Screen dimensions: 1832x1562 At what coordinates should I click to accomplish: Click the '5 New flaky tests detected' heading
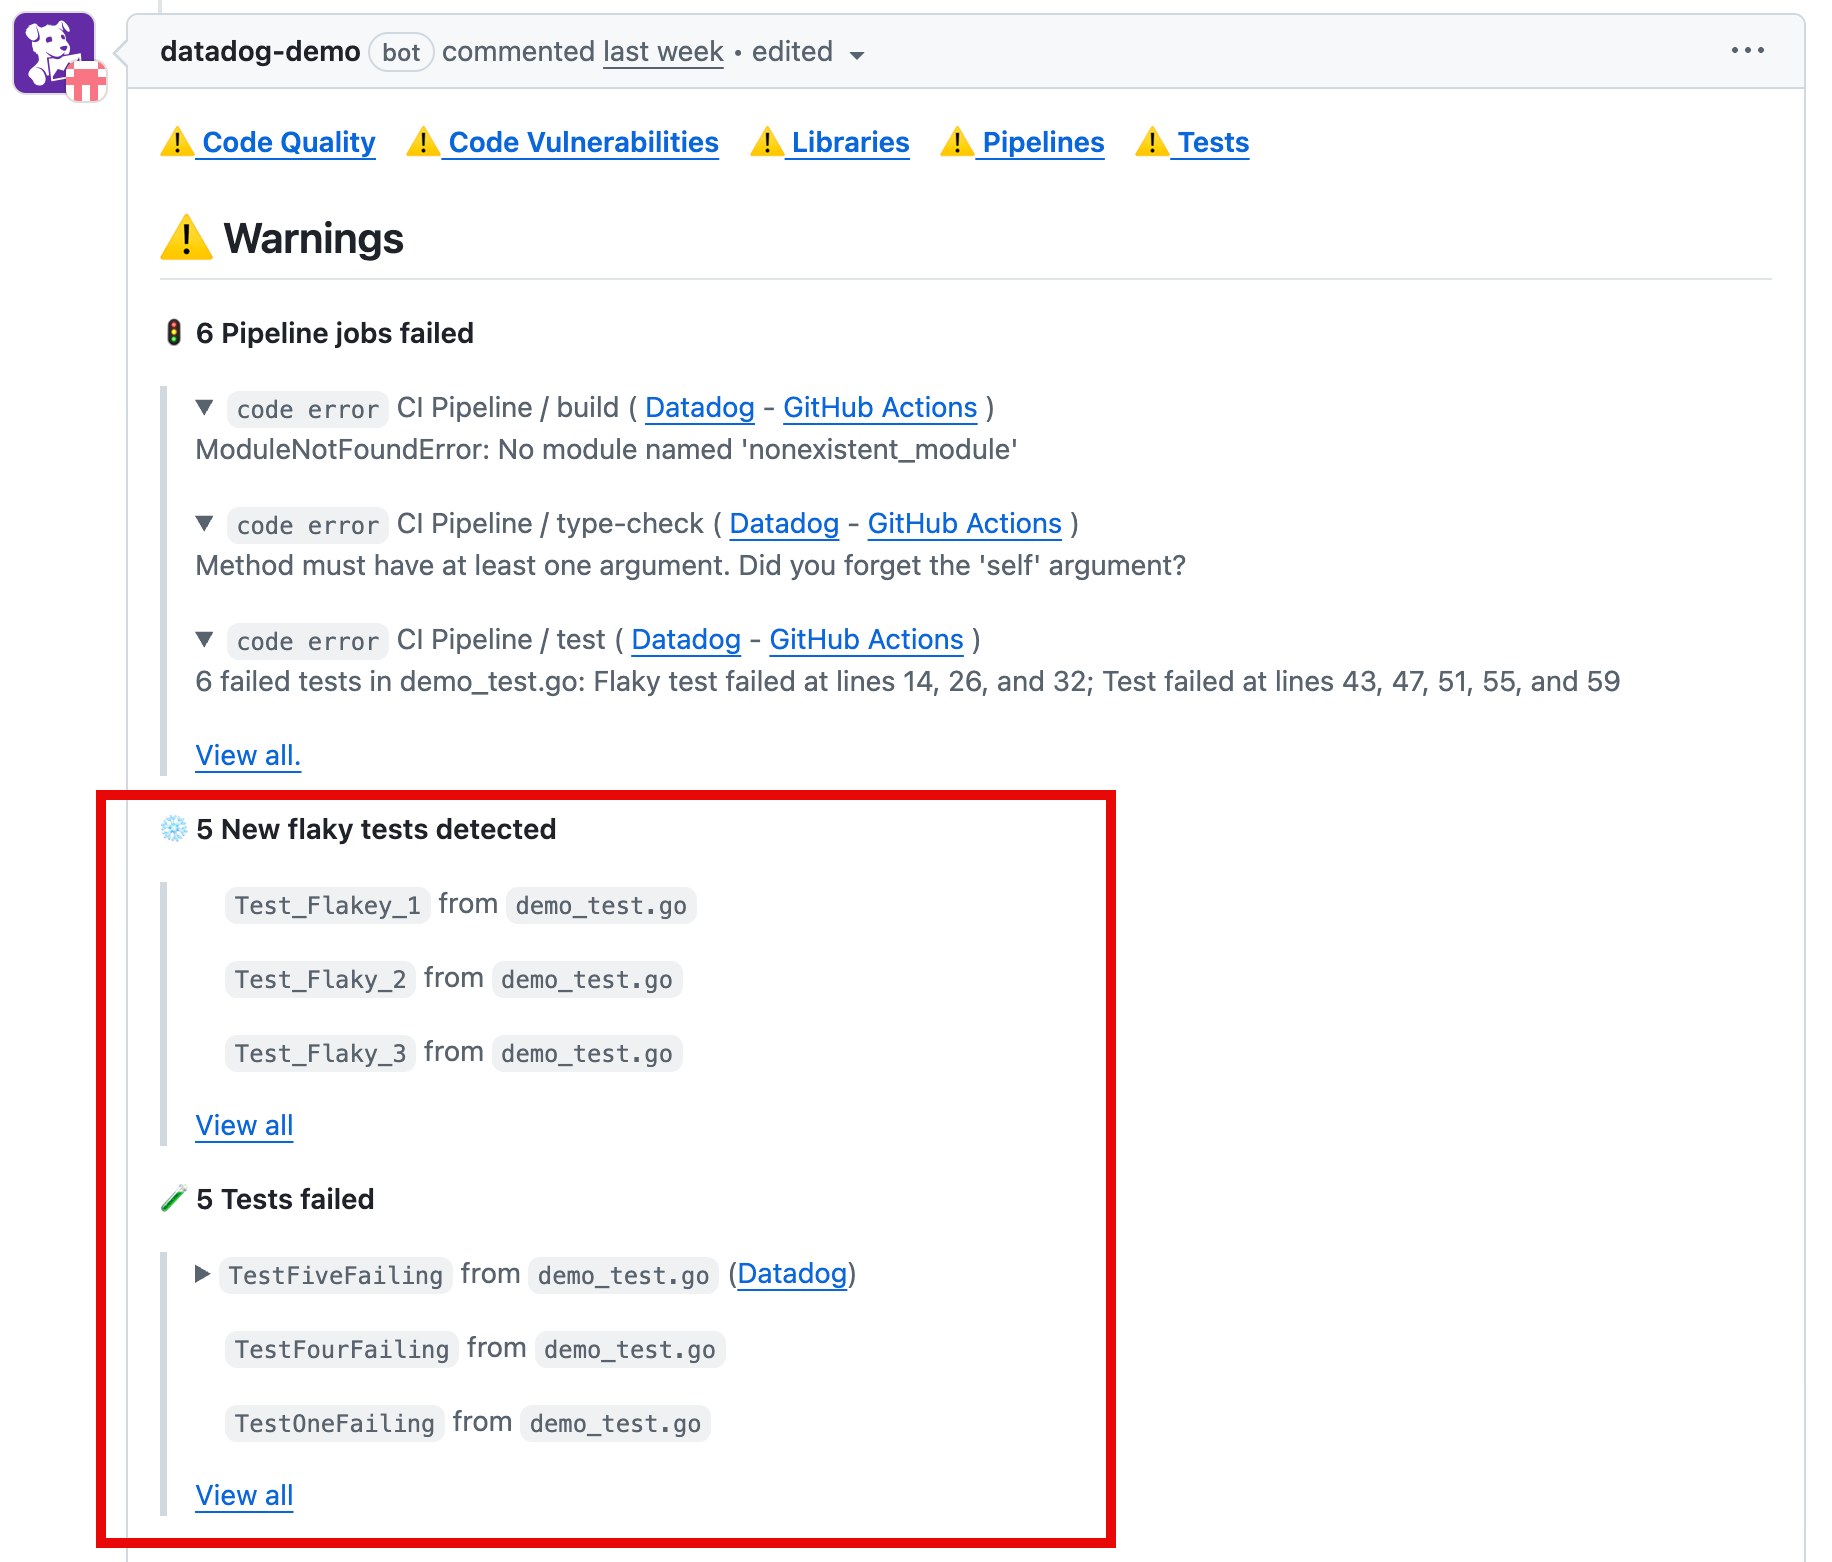(376, 829)
